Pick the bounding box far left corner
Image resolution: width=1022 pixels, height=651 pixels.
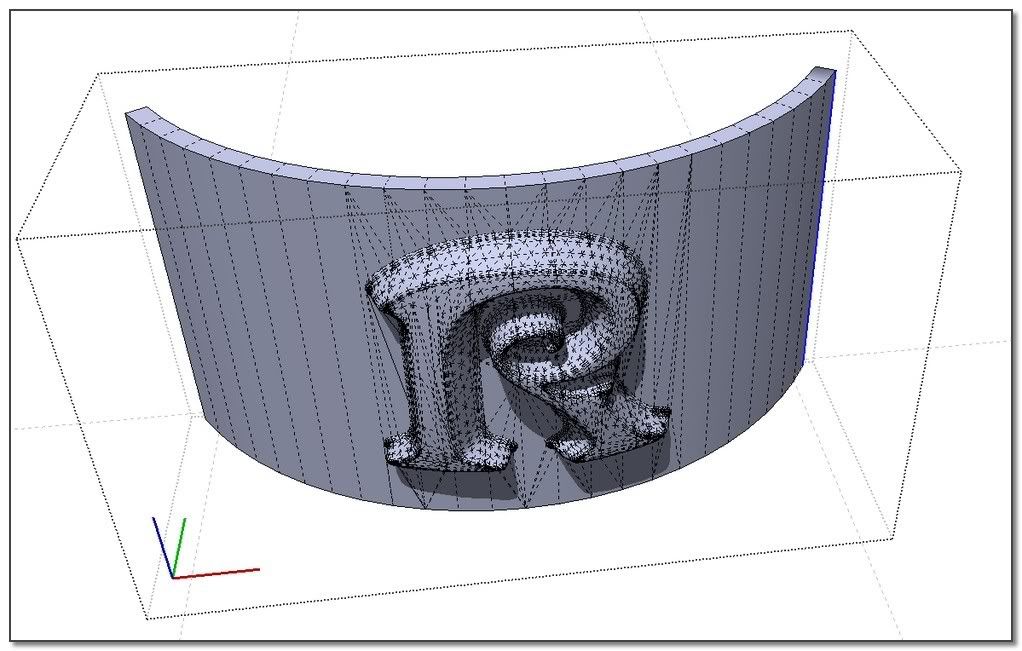point(17,239)
